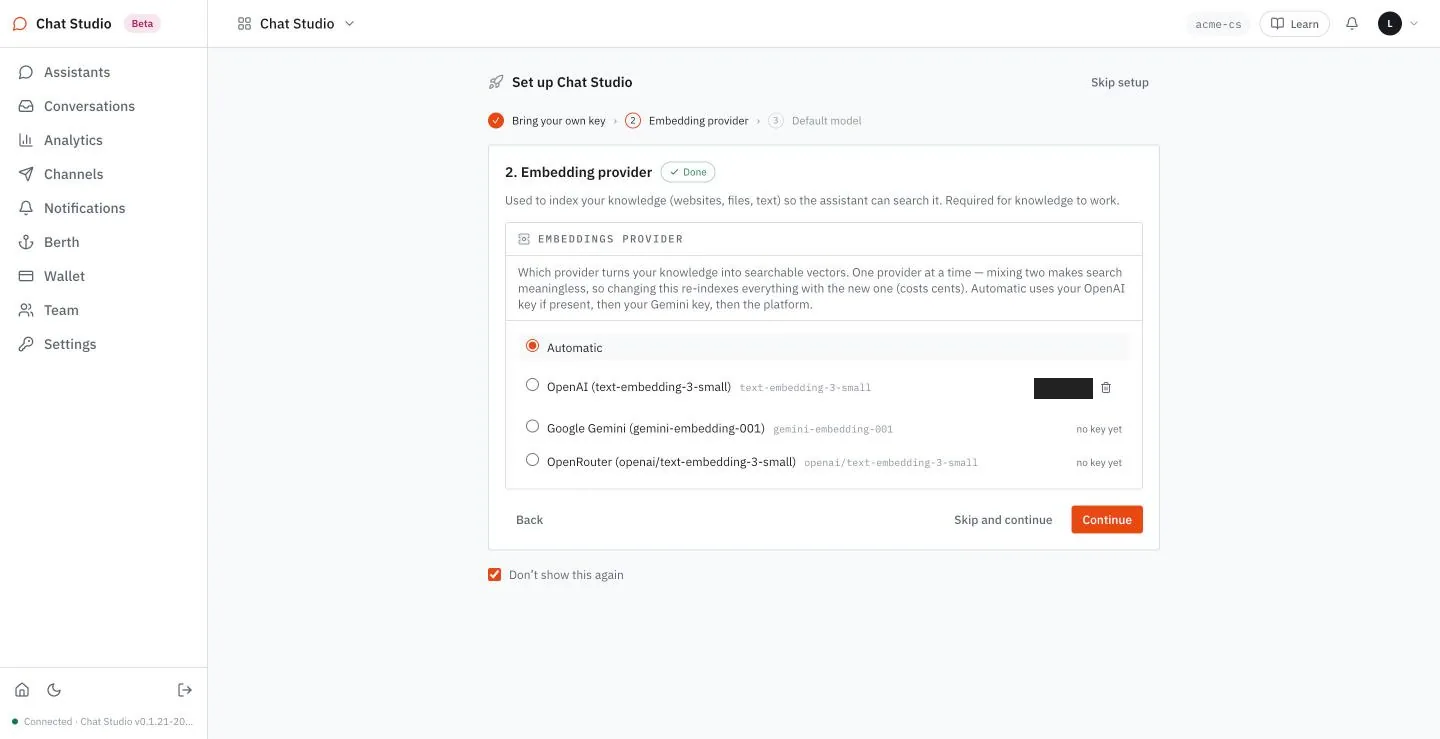Click the notifications bell icon in header
Viewport: 1440px width, 739px height.
point(1352,23)
